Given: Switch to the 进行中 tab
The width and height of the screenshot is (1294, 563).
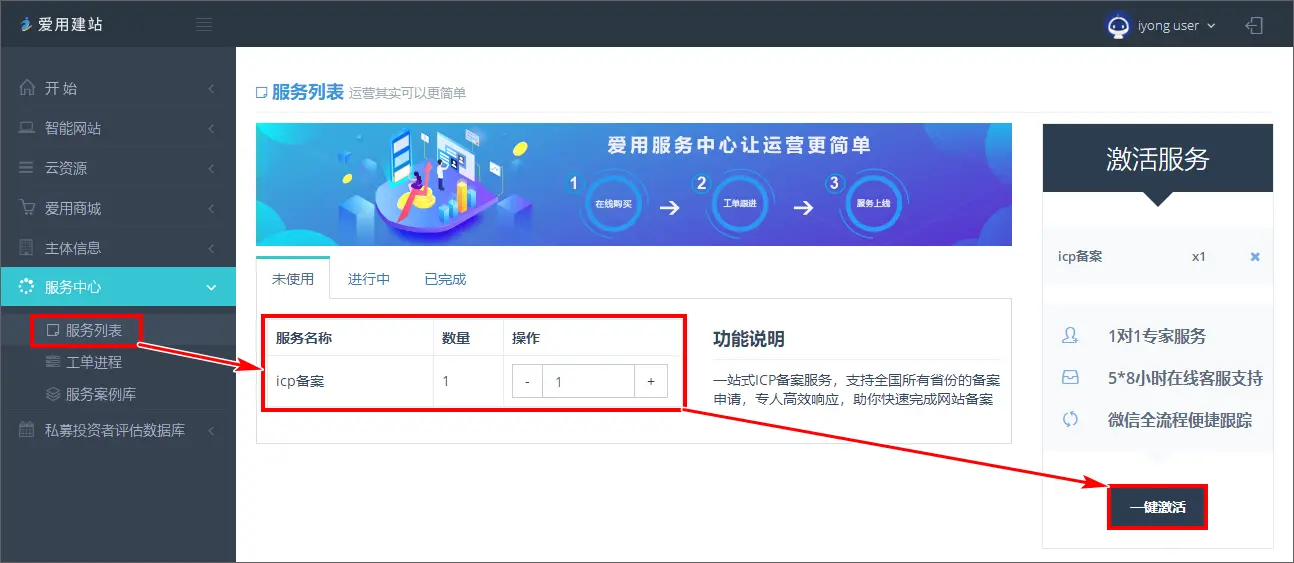Looking at the screenshot, I should 369,279.
